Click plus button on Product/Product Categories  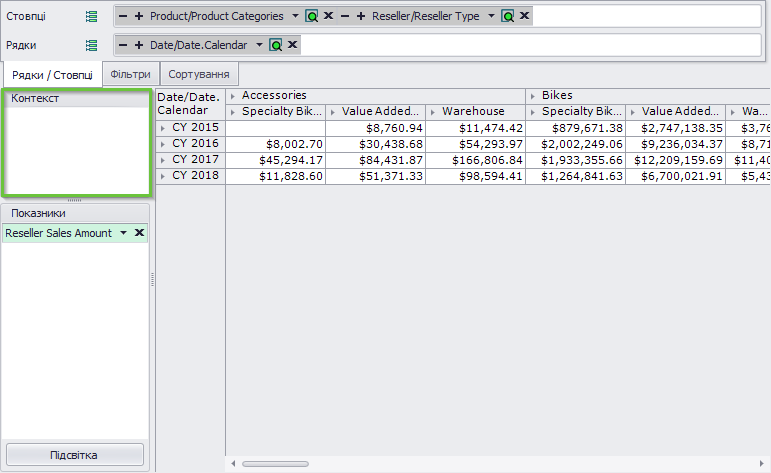point(139,16)
